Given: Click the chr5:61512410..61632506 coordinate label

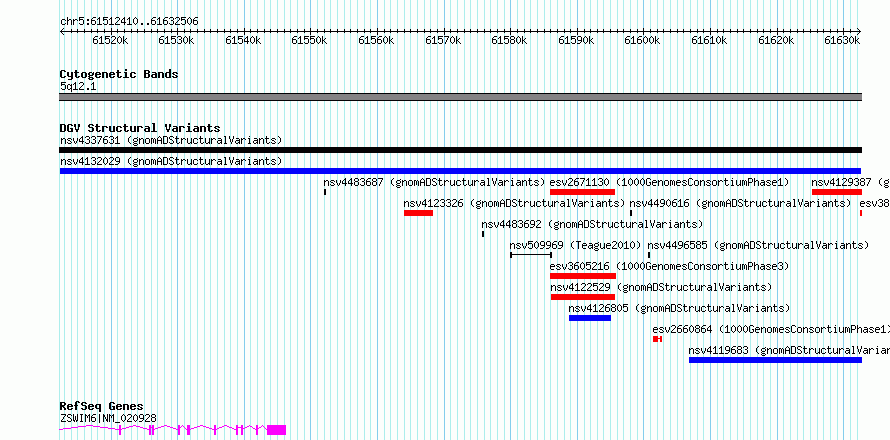Looking at the screenshot, I should (129, 22).
